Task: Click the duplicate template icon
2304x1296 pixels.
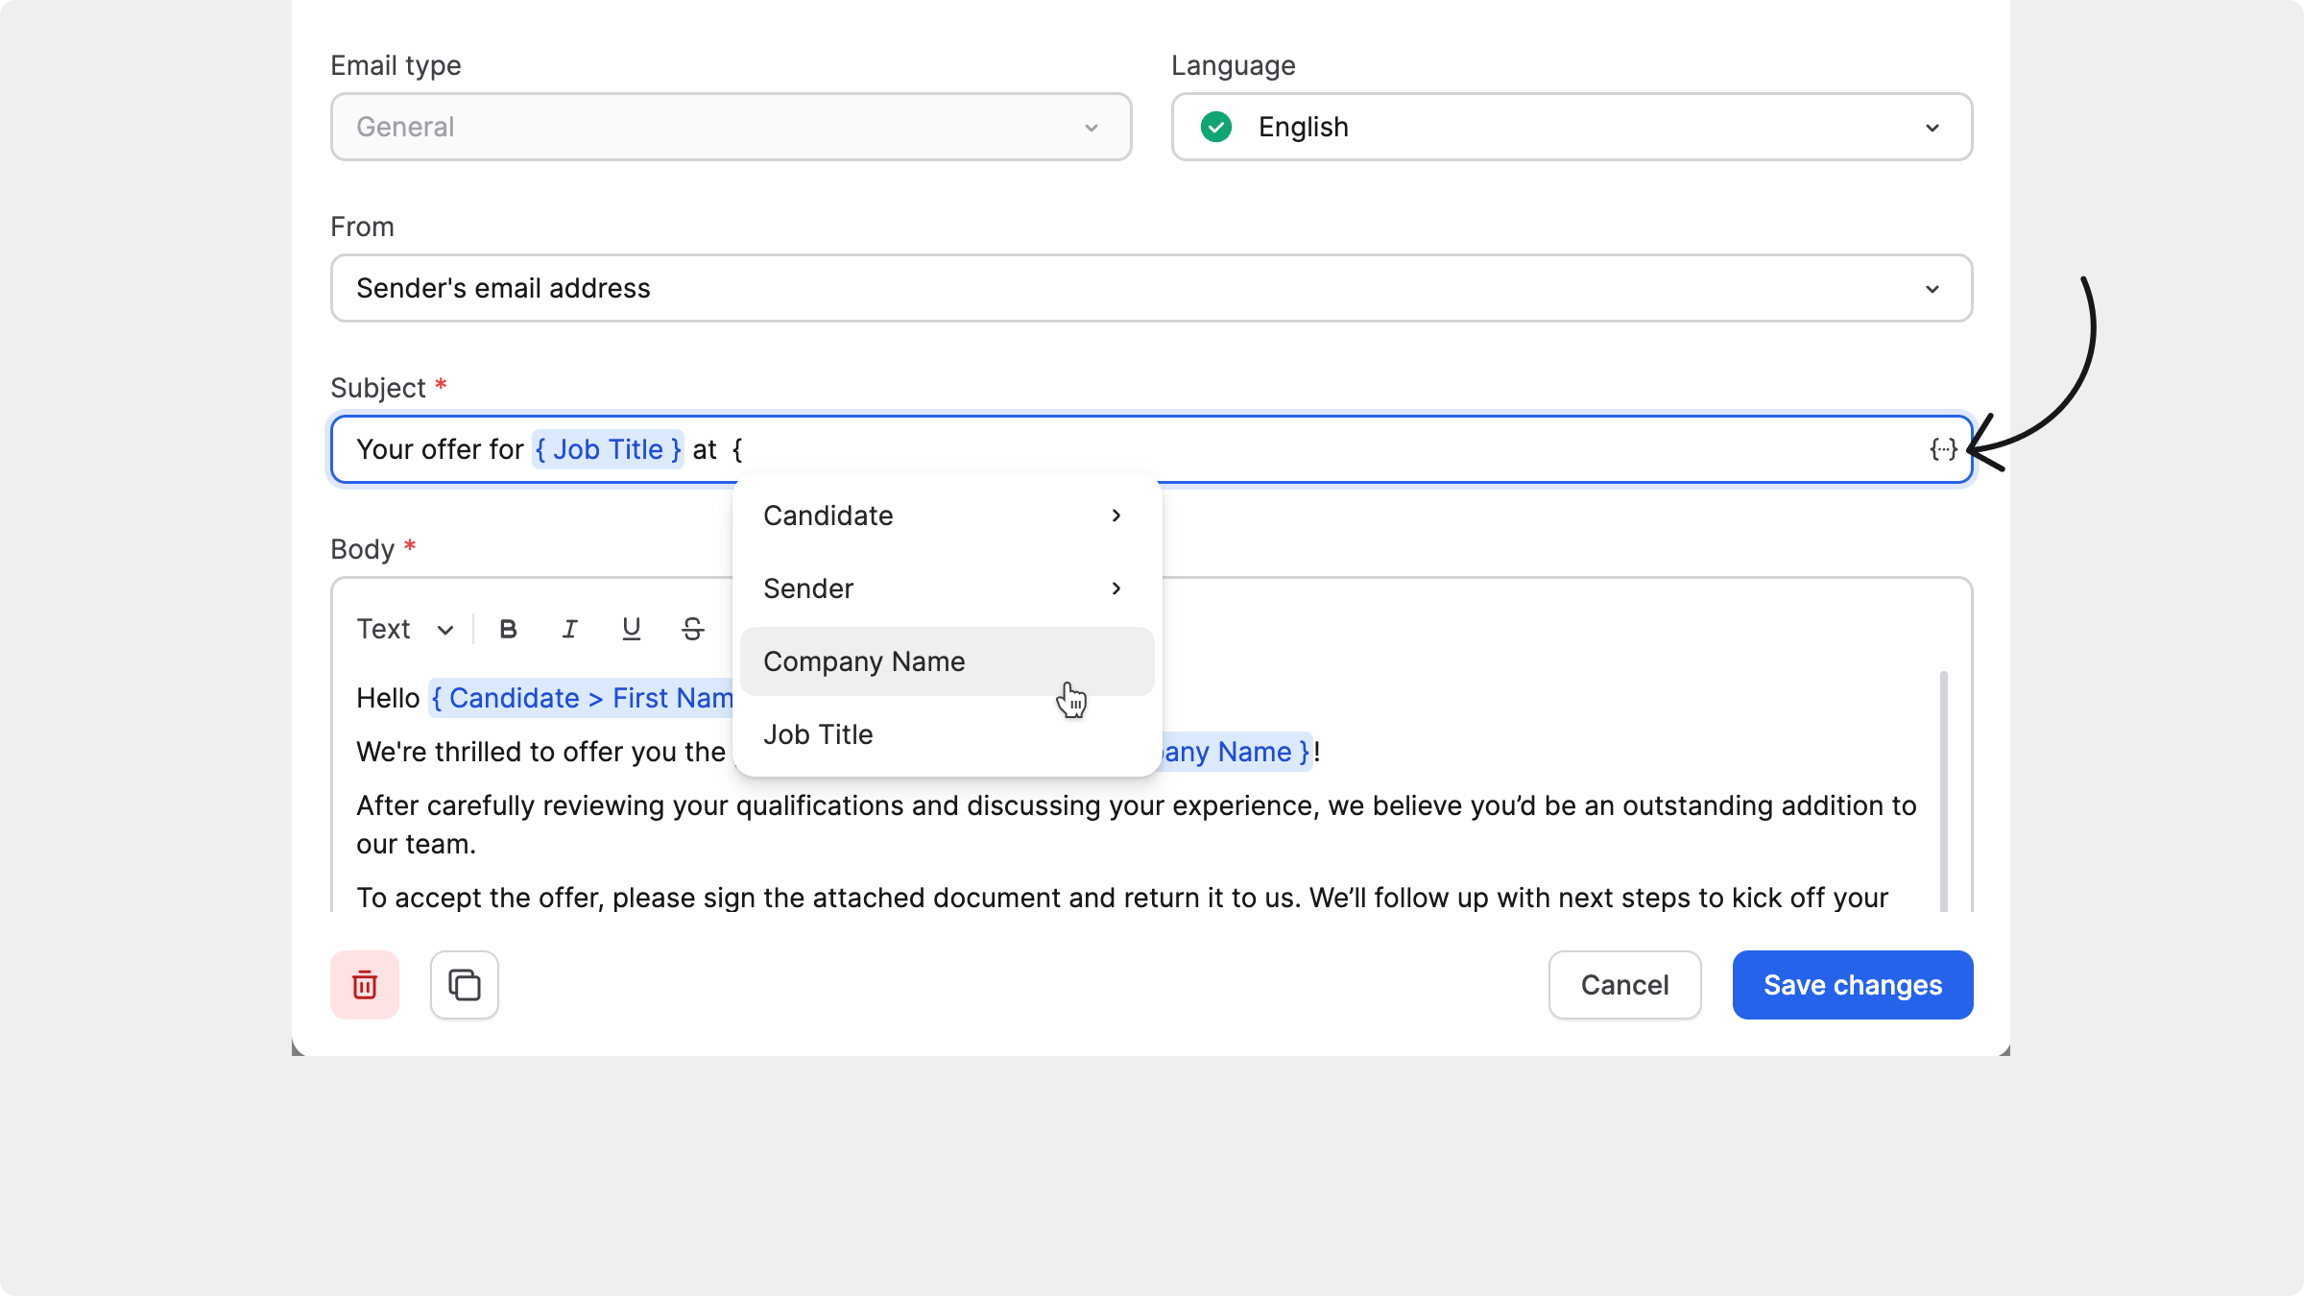Action: click(x=464, y=985)
